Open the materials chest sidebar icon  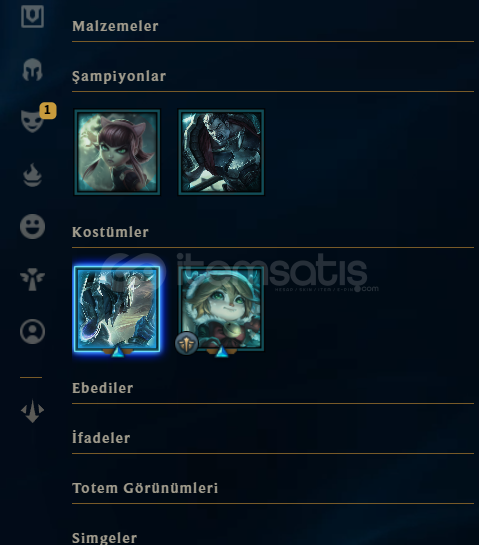[32, 16]
